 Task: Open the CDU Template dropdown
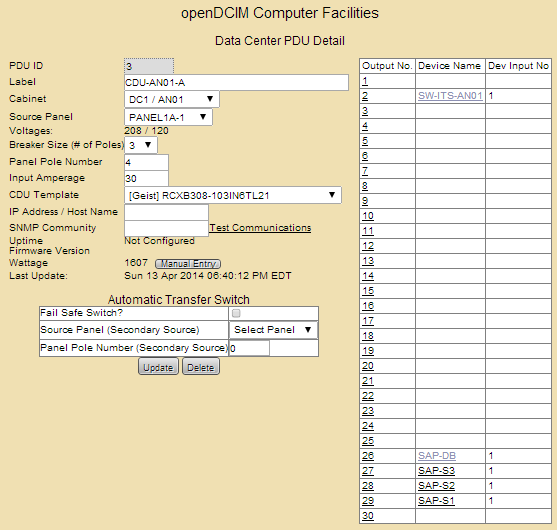[233, 195]
